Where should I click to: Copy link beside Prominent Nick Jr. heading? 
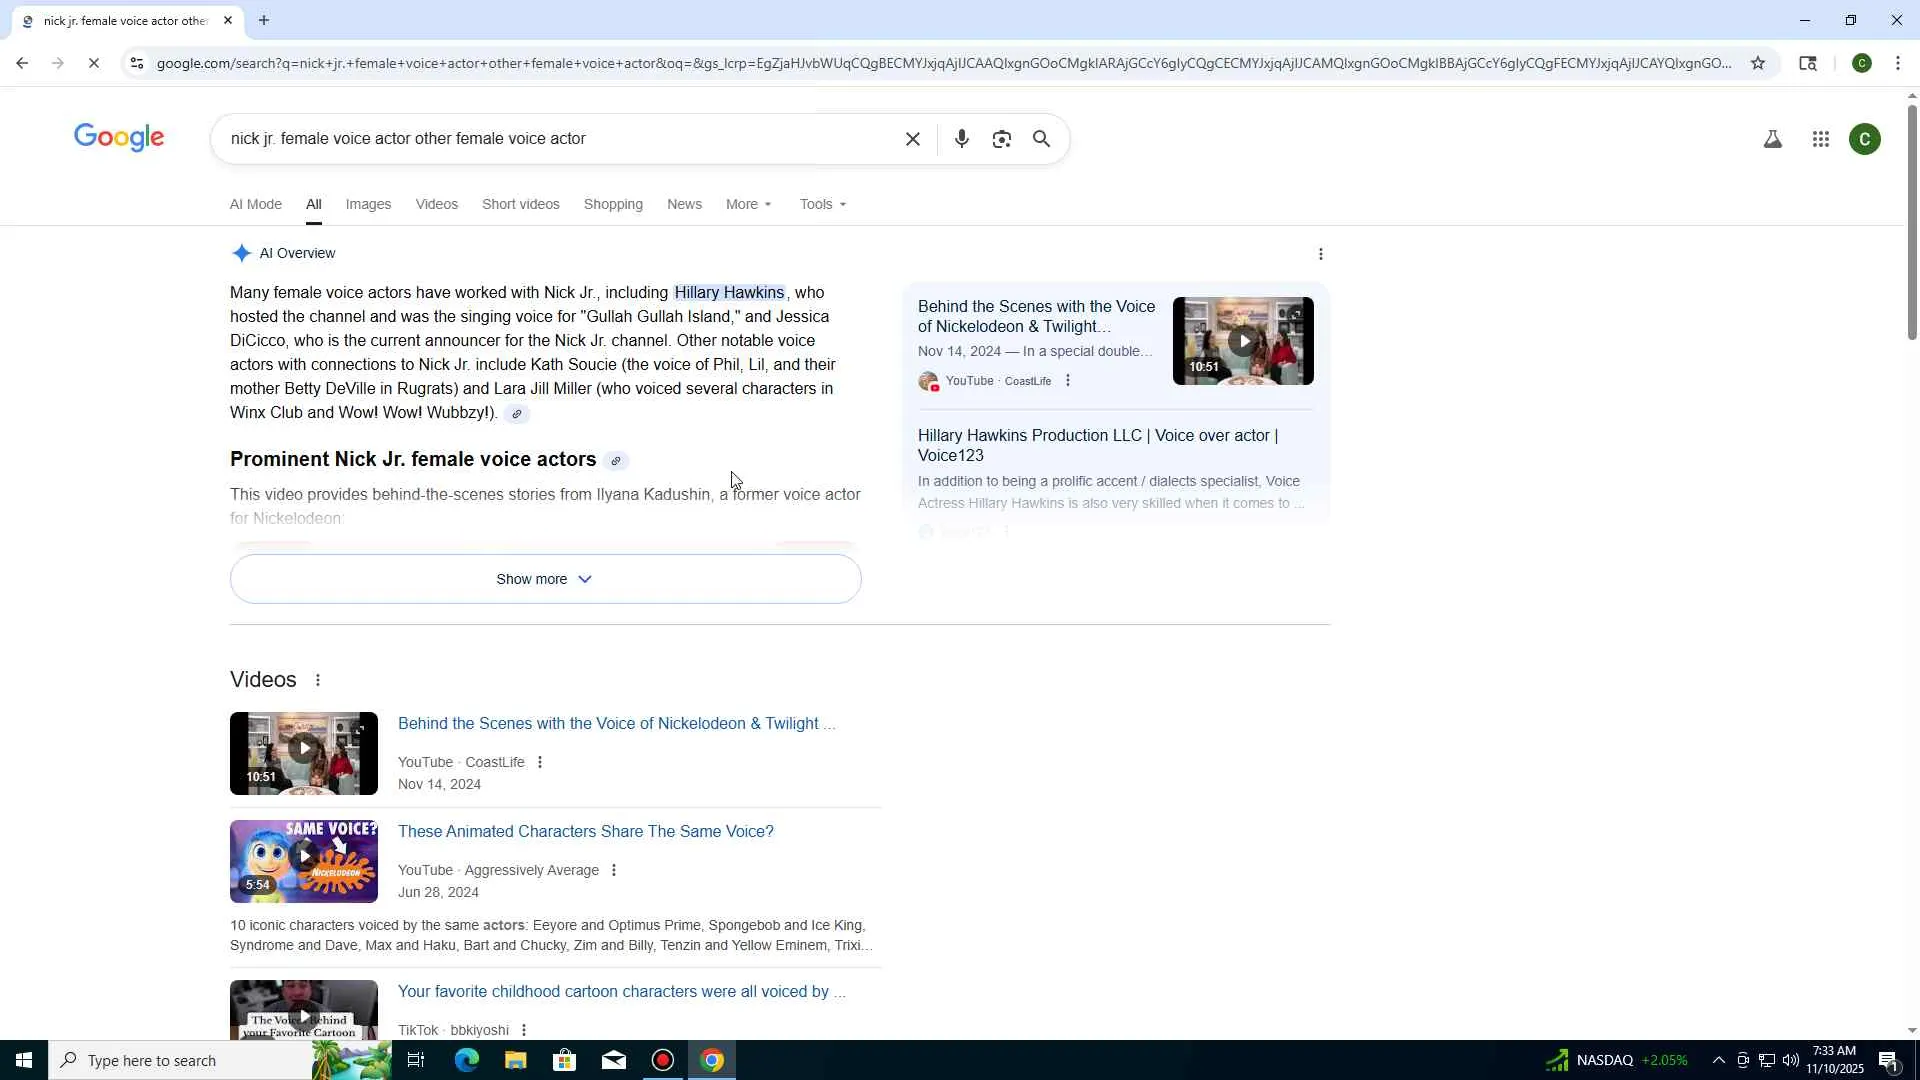coord(616,461)
